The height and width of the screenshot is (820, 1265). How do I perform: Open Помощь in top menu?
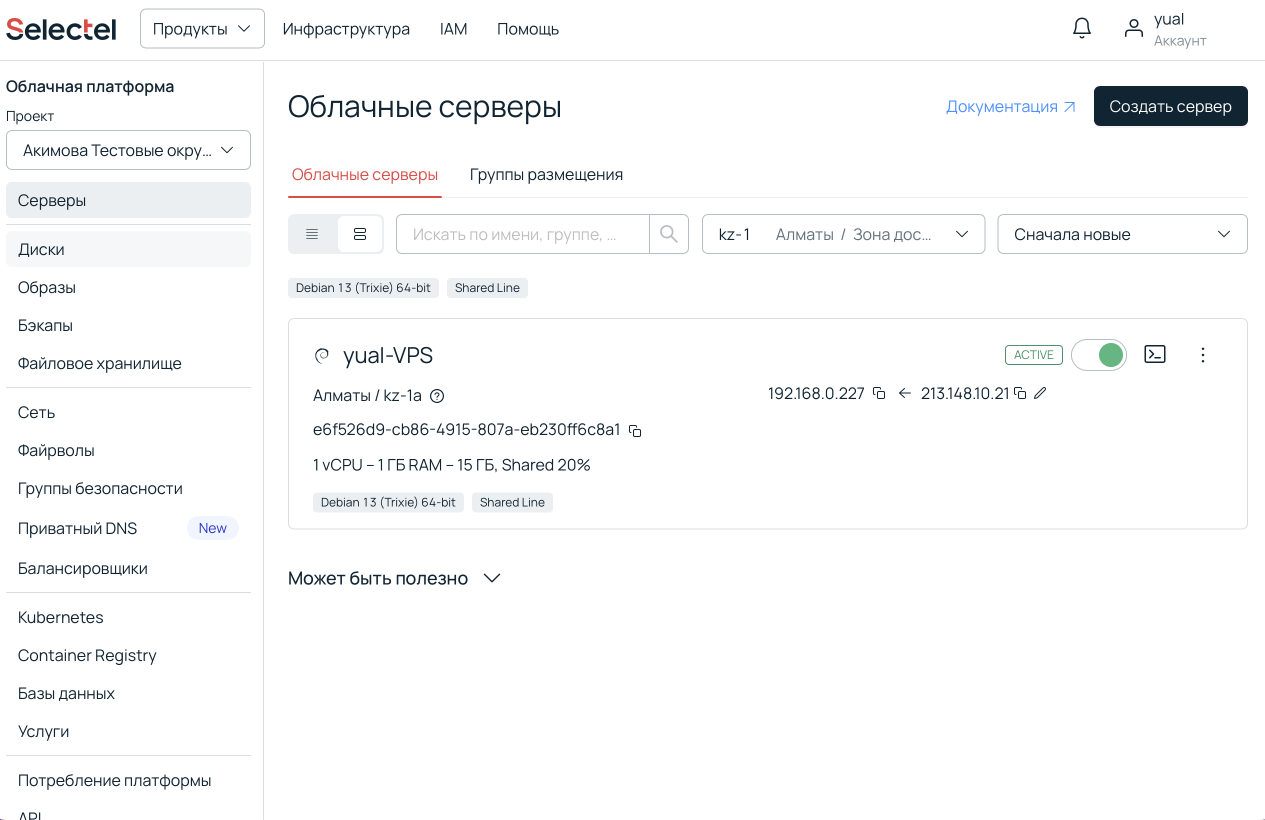click(528, 29)
